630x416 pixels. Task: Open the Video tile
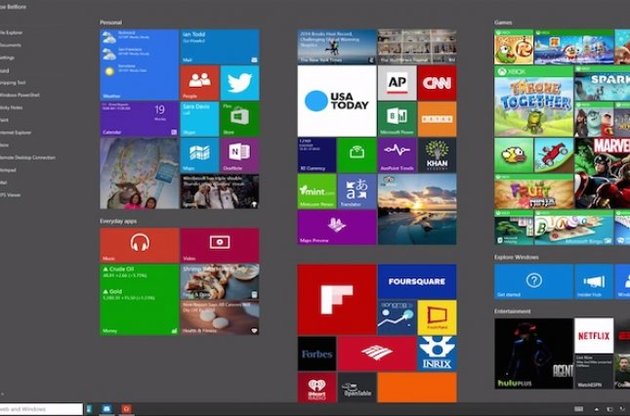(219, 243)
